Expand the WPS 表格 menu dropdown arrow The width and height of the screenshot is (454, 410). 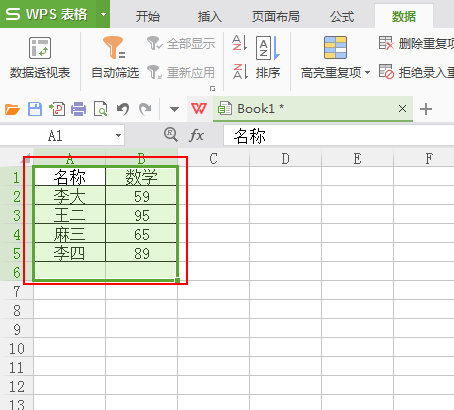(103, 14)
